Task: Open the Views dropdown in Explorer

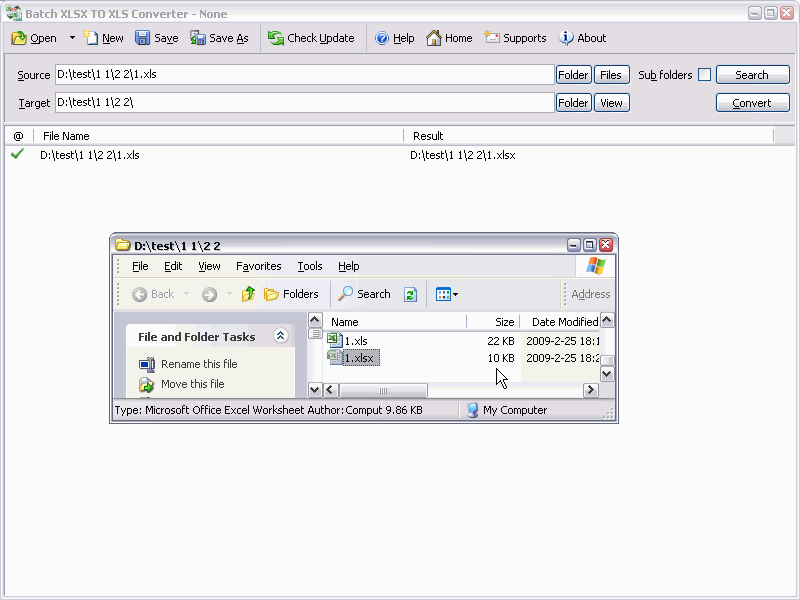Action: point(447,294)
